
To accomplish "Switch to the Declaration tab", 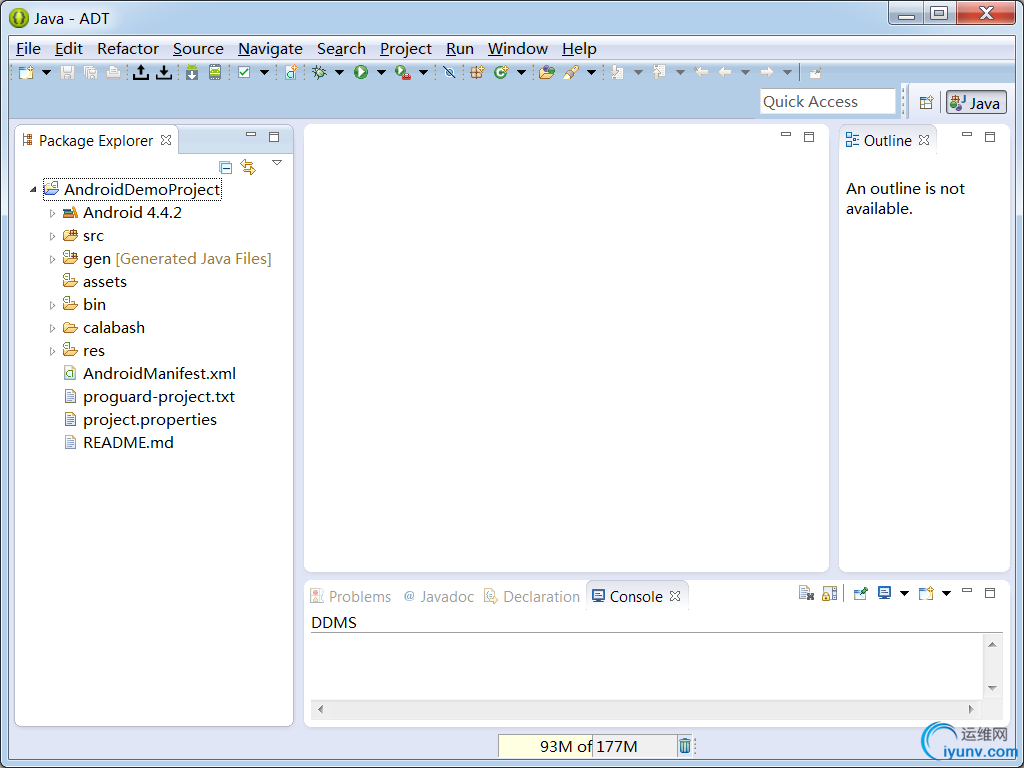I will tap(532, 596).
